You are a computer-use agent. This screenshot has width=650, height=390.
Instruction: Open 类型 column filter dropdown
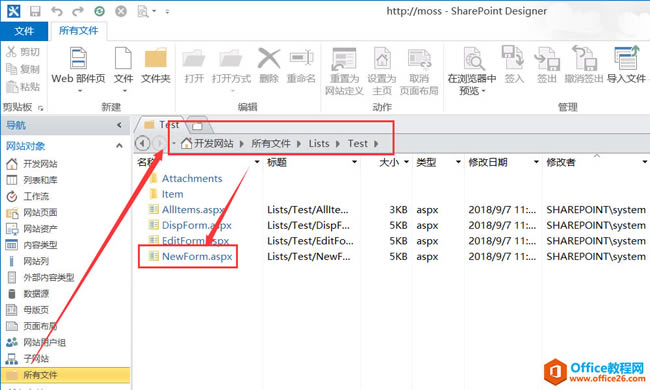[x=458, y=162]
